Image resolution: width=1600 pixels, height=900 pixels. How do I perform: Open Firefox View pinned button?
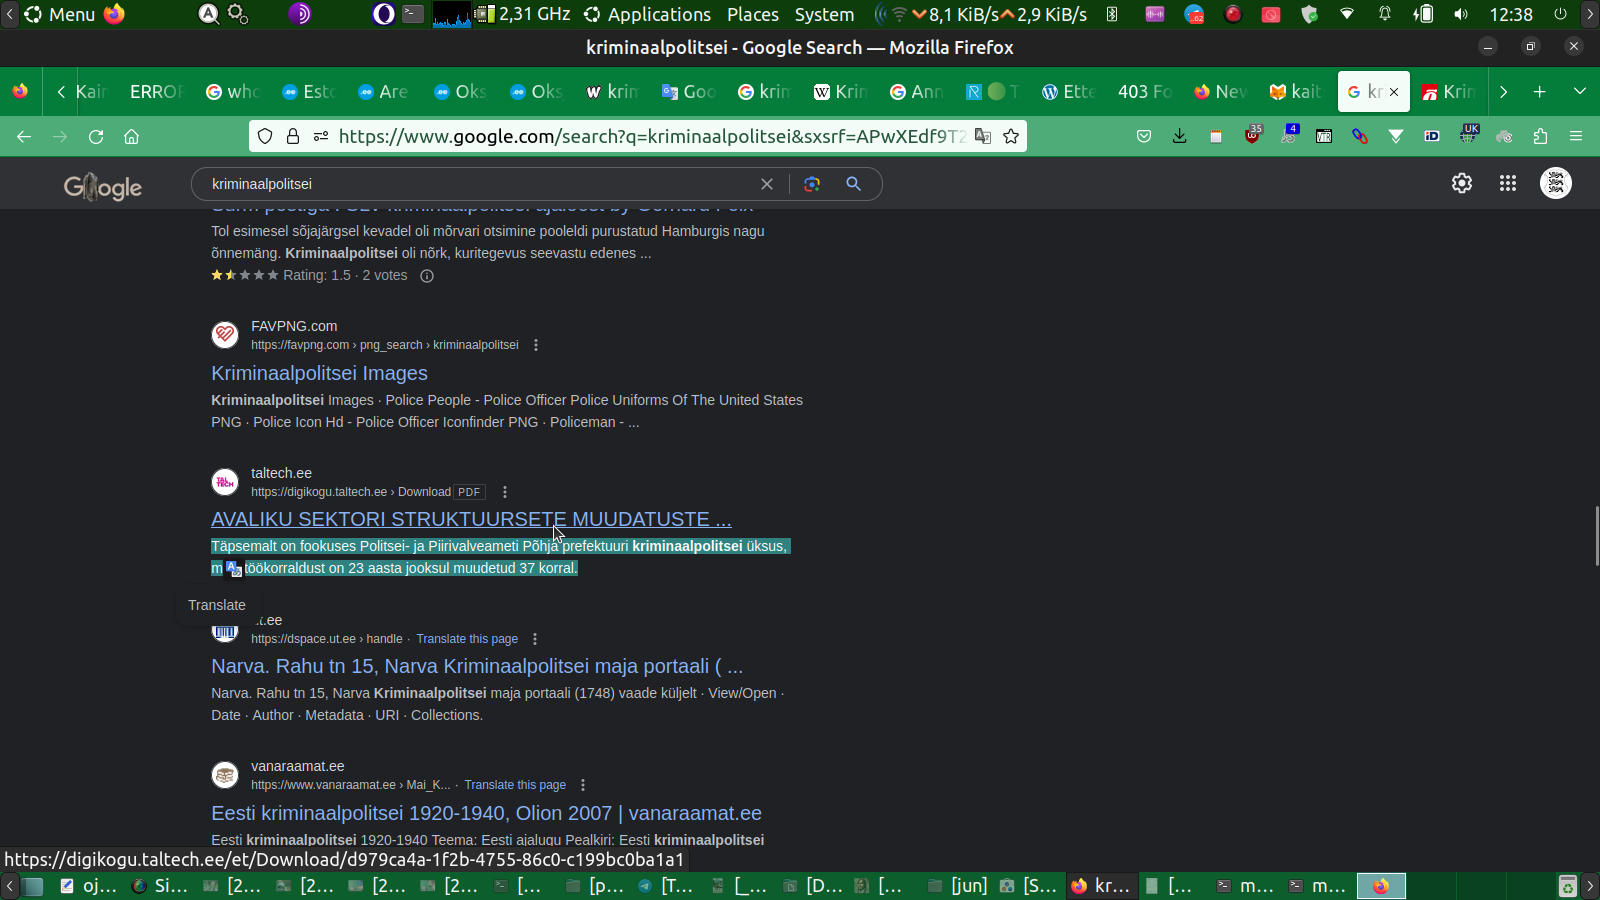(x=20, y=92)
